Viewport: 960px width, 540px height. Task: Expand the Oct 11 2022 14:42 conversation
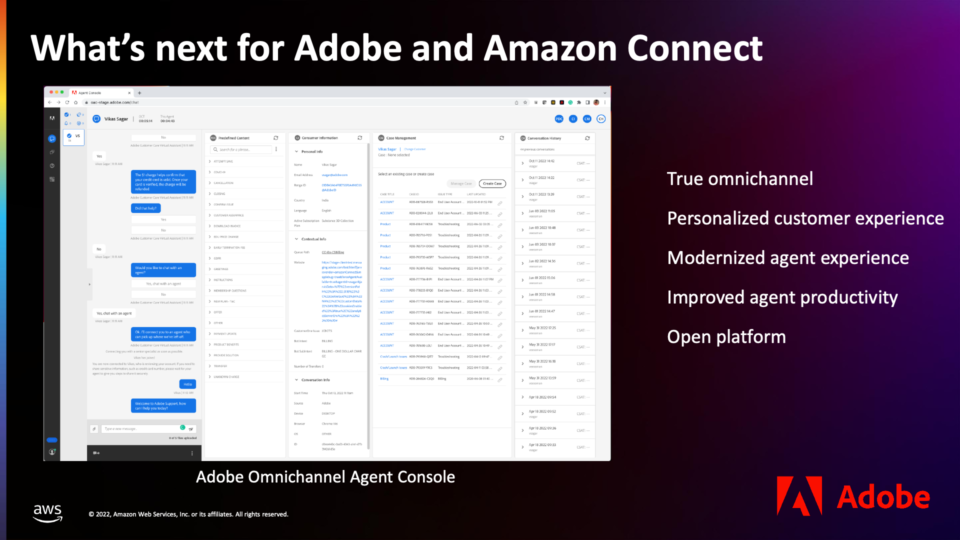tap(523, 163)
